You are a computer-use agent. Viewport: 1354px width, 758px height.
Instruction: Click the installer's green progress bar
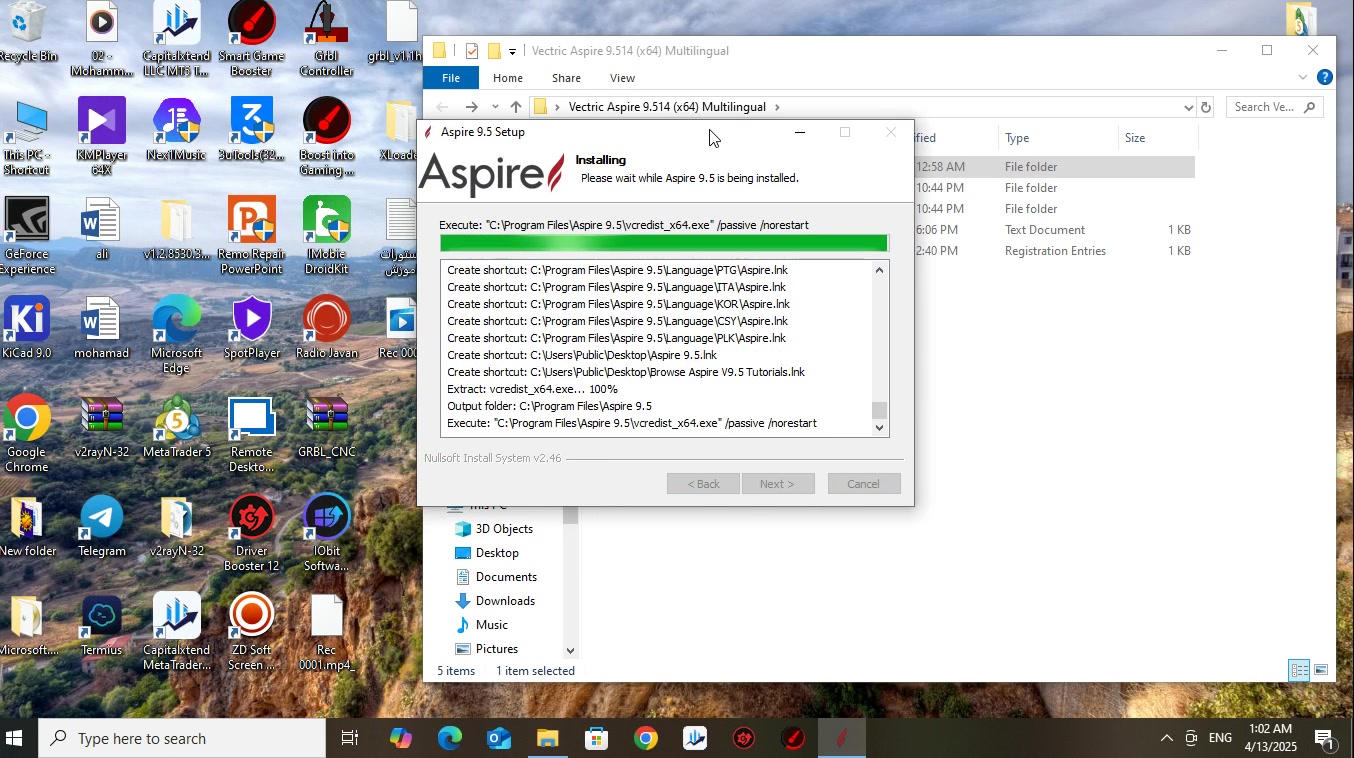(664, 243)
